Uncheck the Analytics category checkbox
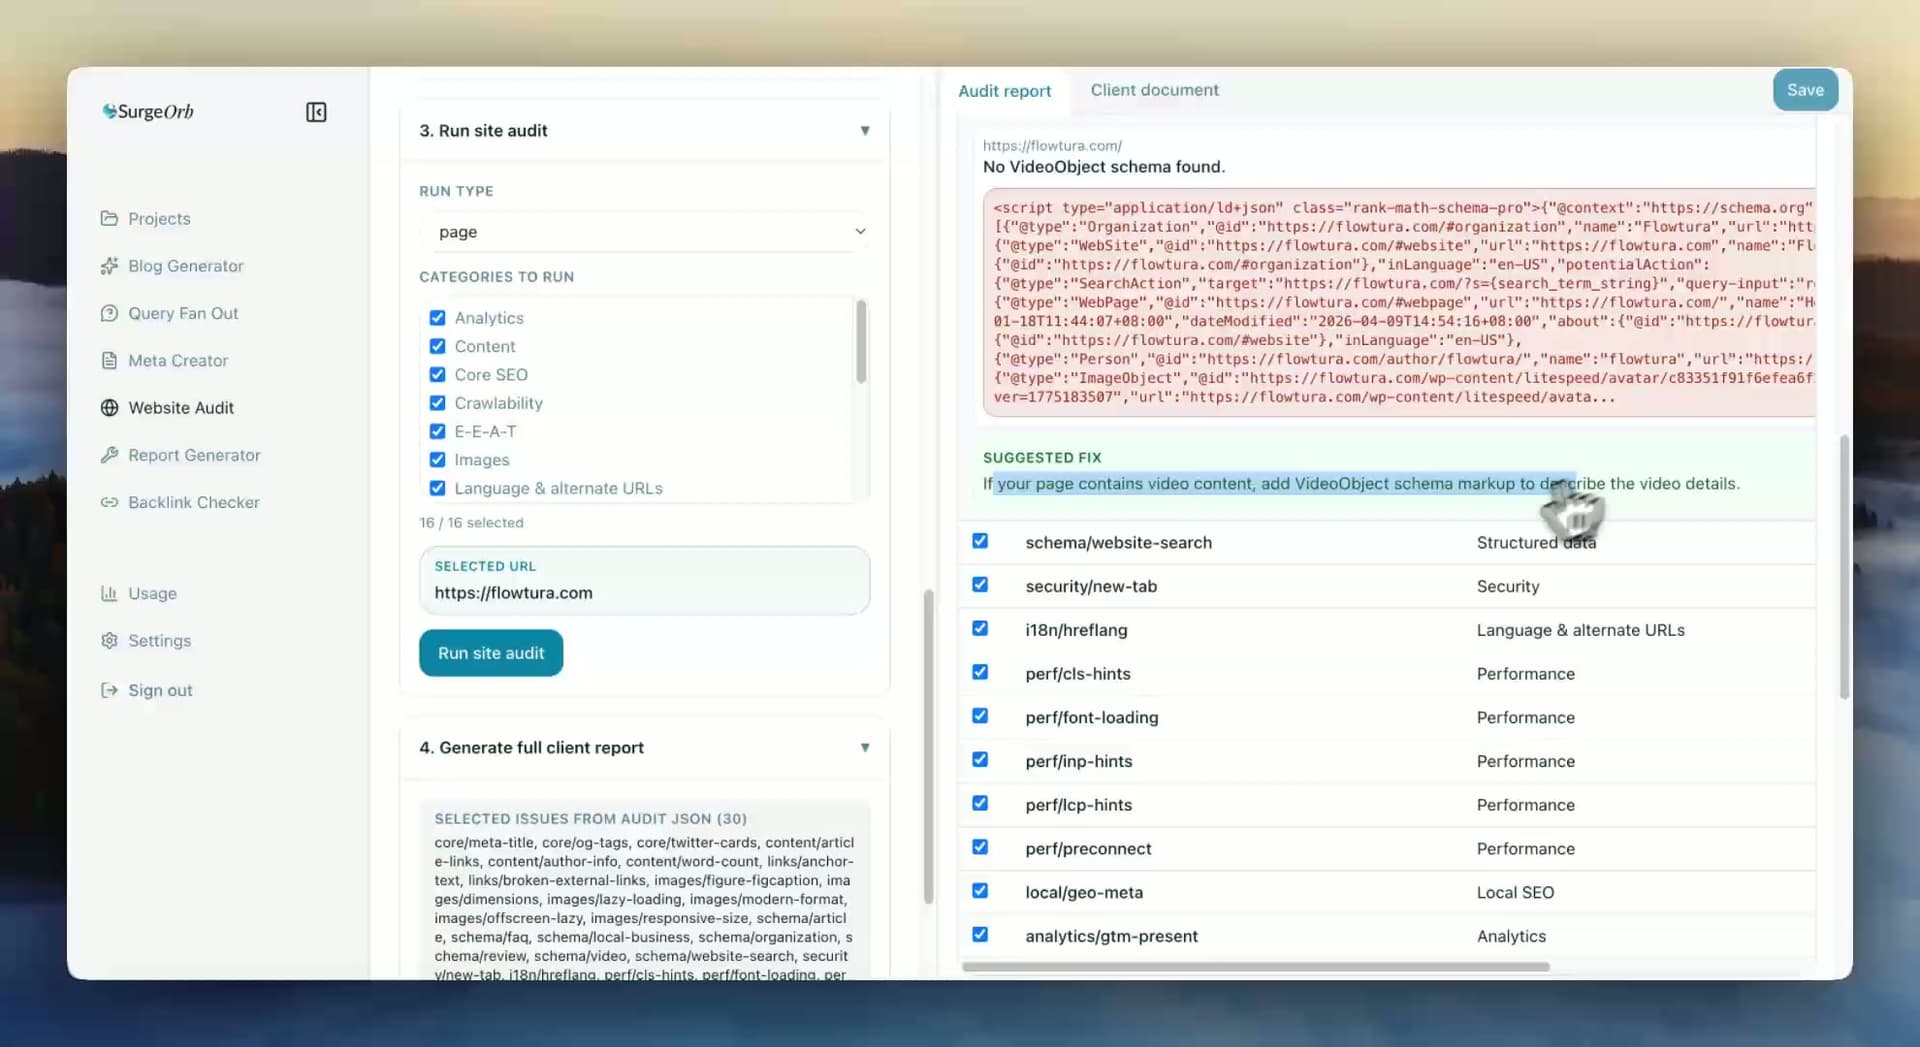The width and height of the screenshot is (1920, 1047). click(437, 318)
